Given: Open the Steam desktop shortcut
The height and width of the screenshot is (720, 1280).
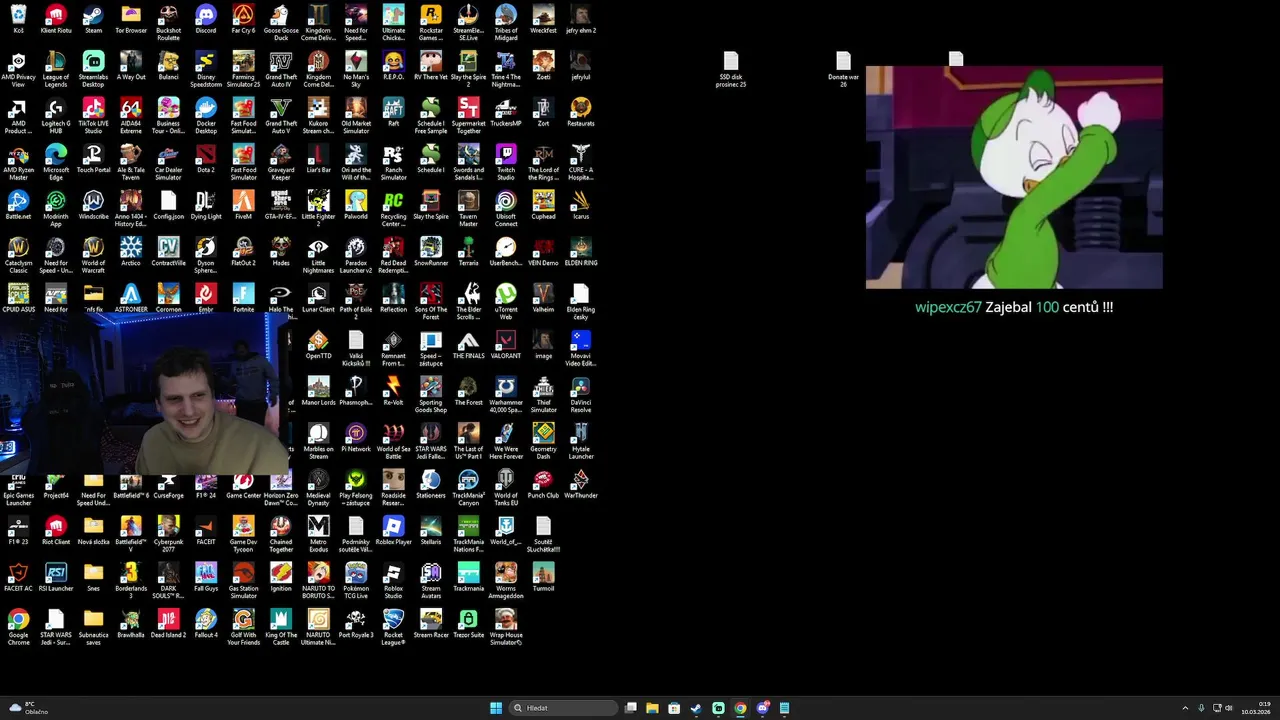Looking at the screenshot, I should (x=93, y=19).
